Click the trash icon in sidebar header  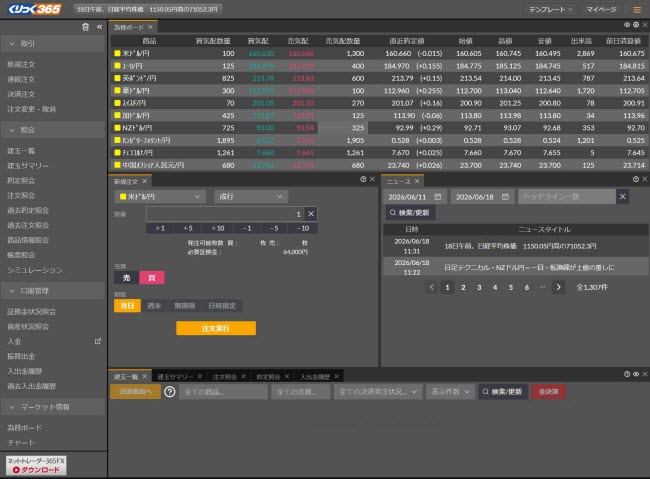(85, 27)
